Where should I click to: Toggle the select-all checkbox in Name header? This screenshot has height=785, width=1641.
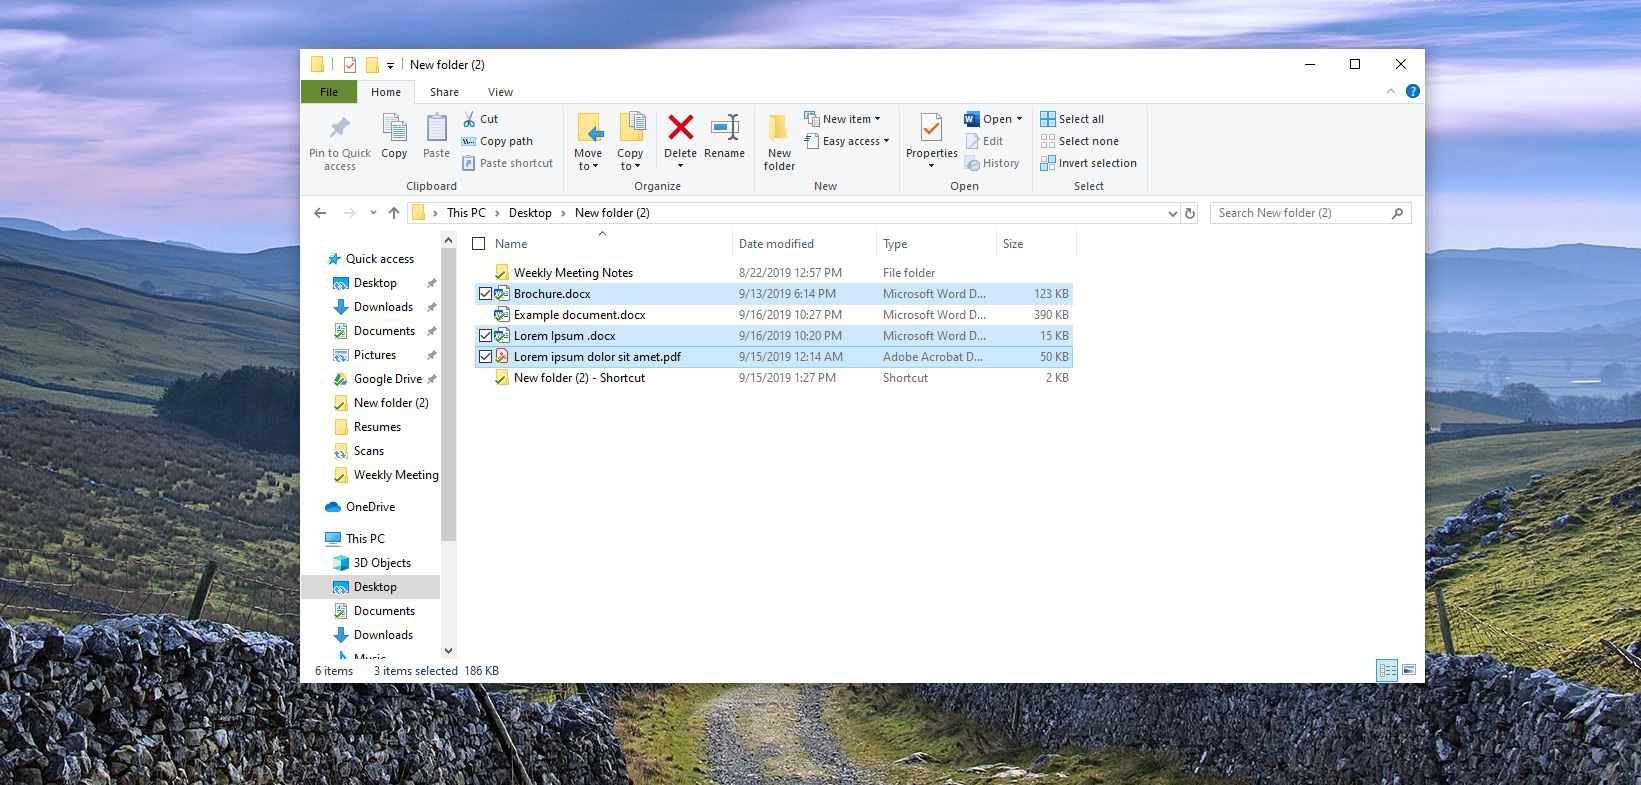click(x=479, y=244)
